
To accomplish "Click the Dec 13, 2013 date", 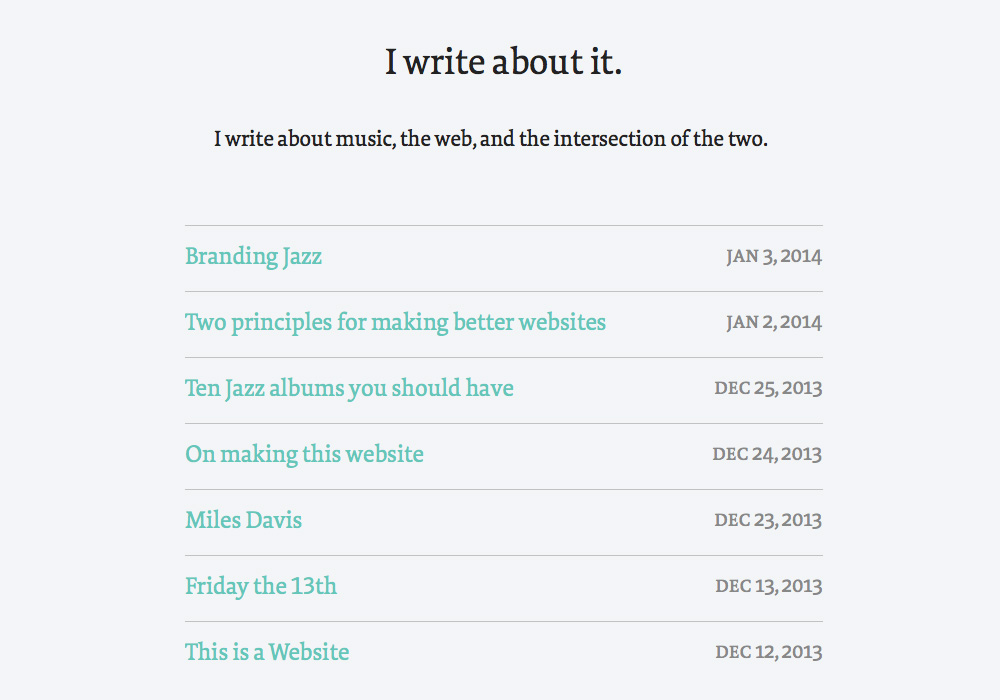I will (x=768, y=587).
